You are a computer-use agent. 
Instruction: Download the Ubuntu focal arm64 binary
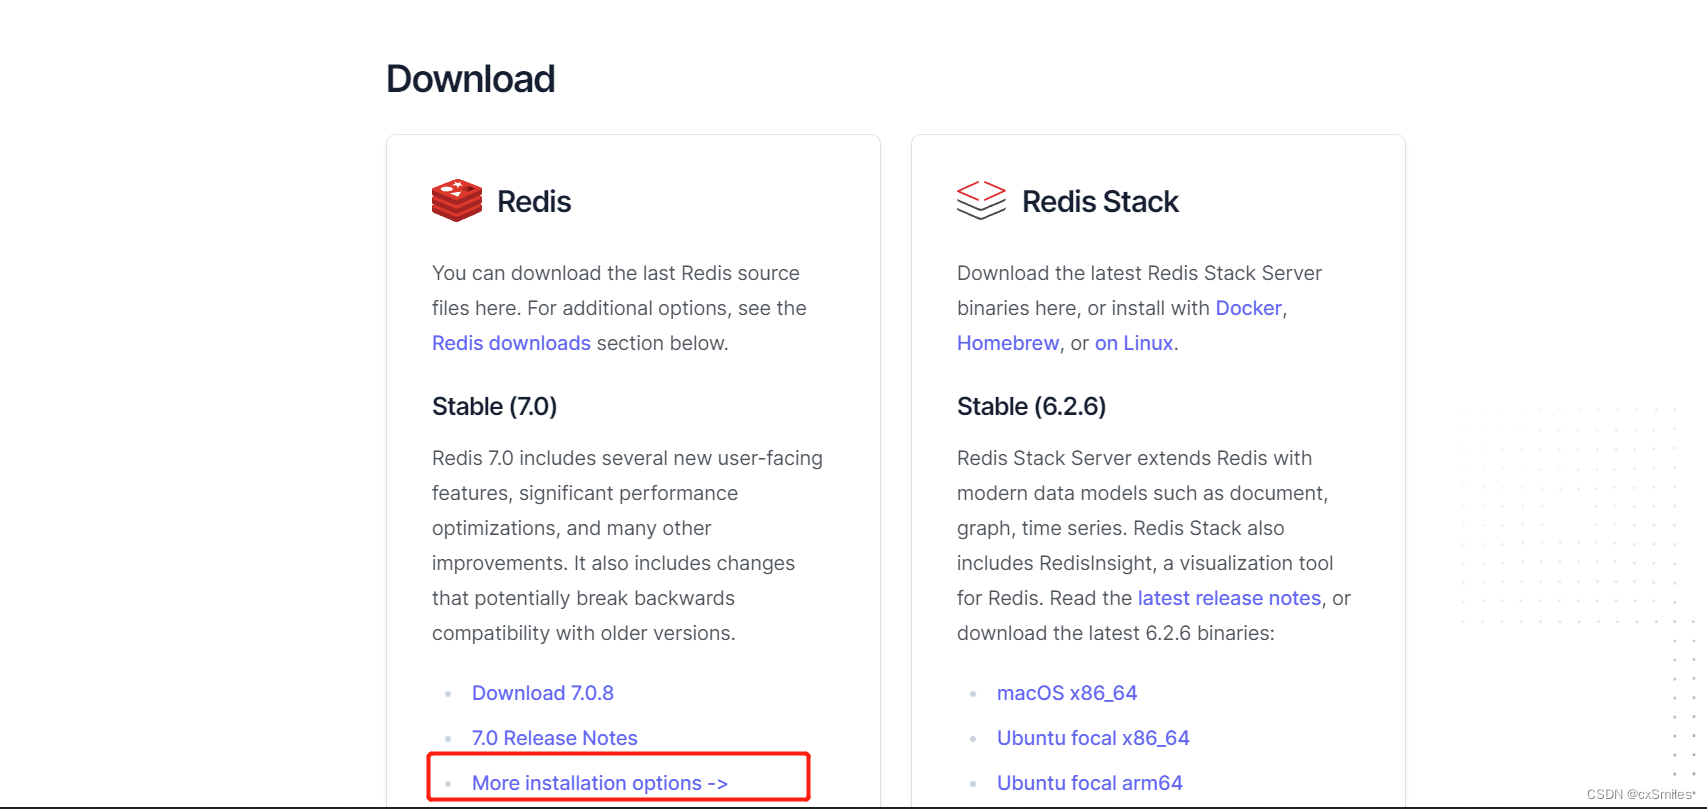1089,782
